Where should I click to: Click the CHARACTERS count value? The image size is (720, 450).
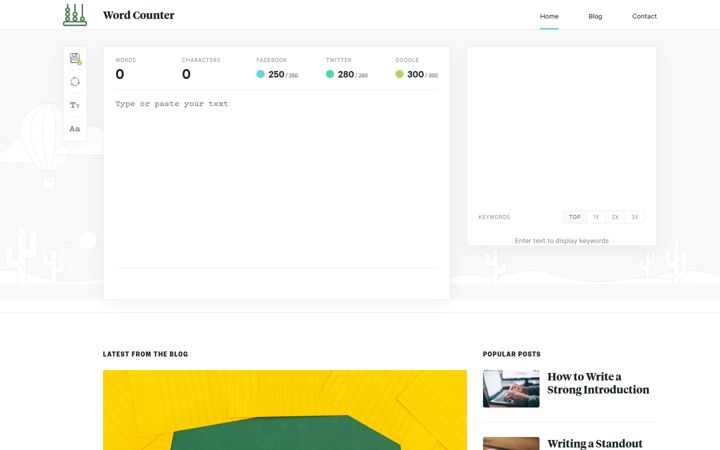[186, 74]
